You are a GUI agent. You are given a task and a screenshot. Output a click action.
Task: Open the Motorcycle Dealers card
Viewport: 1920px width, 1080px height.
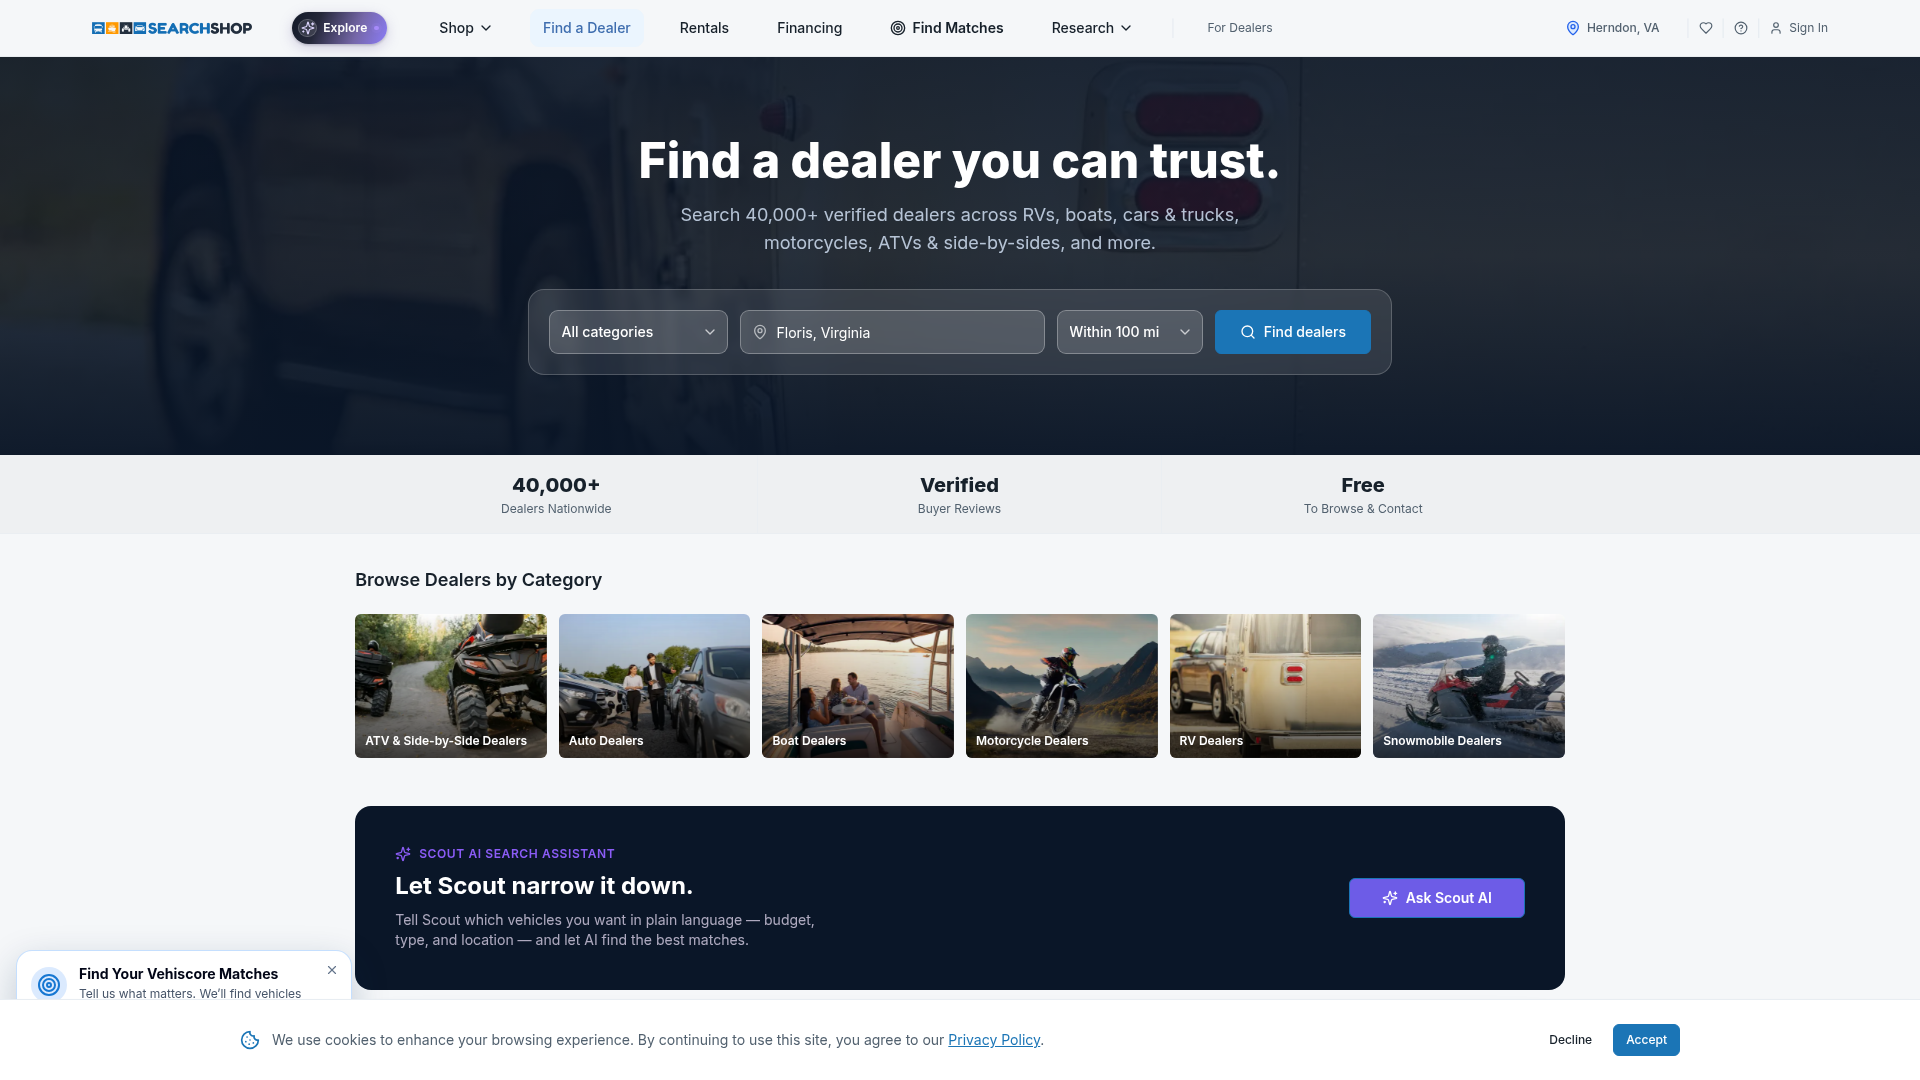click(x=1062, y=686)
